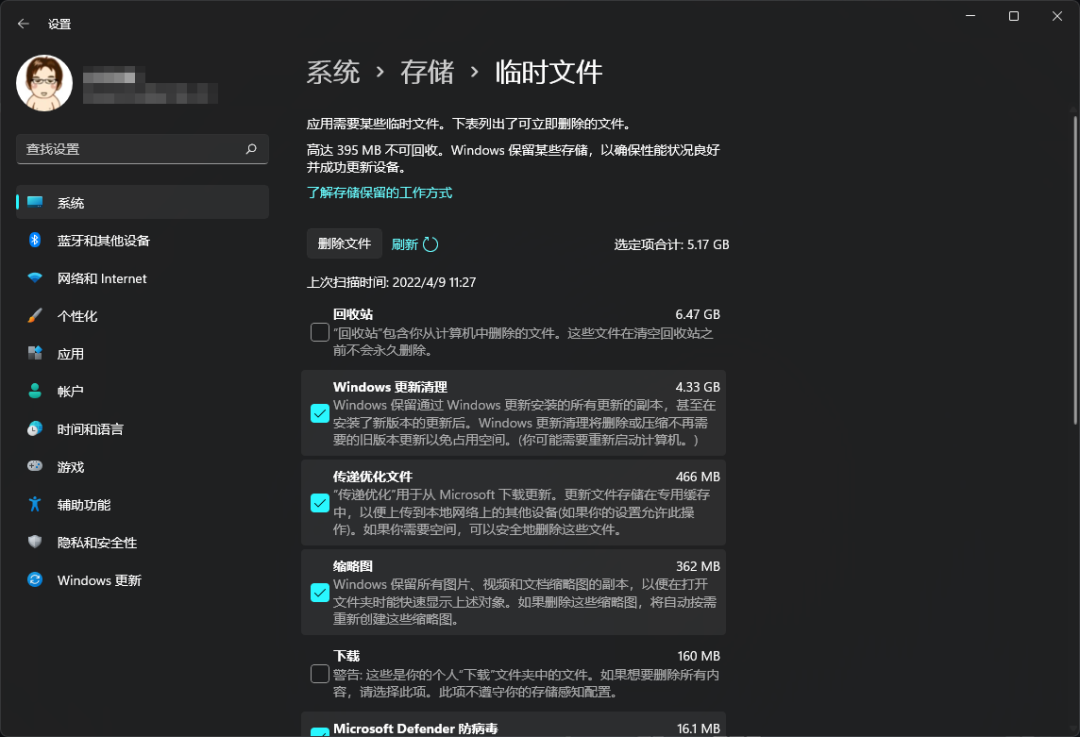
Task: Open 游戏 settings
Action: tap(143, 467)
